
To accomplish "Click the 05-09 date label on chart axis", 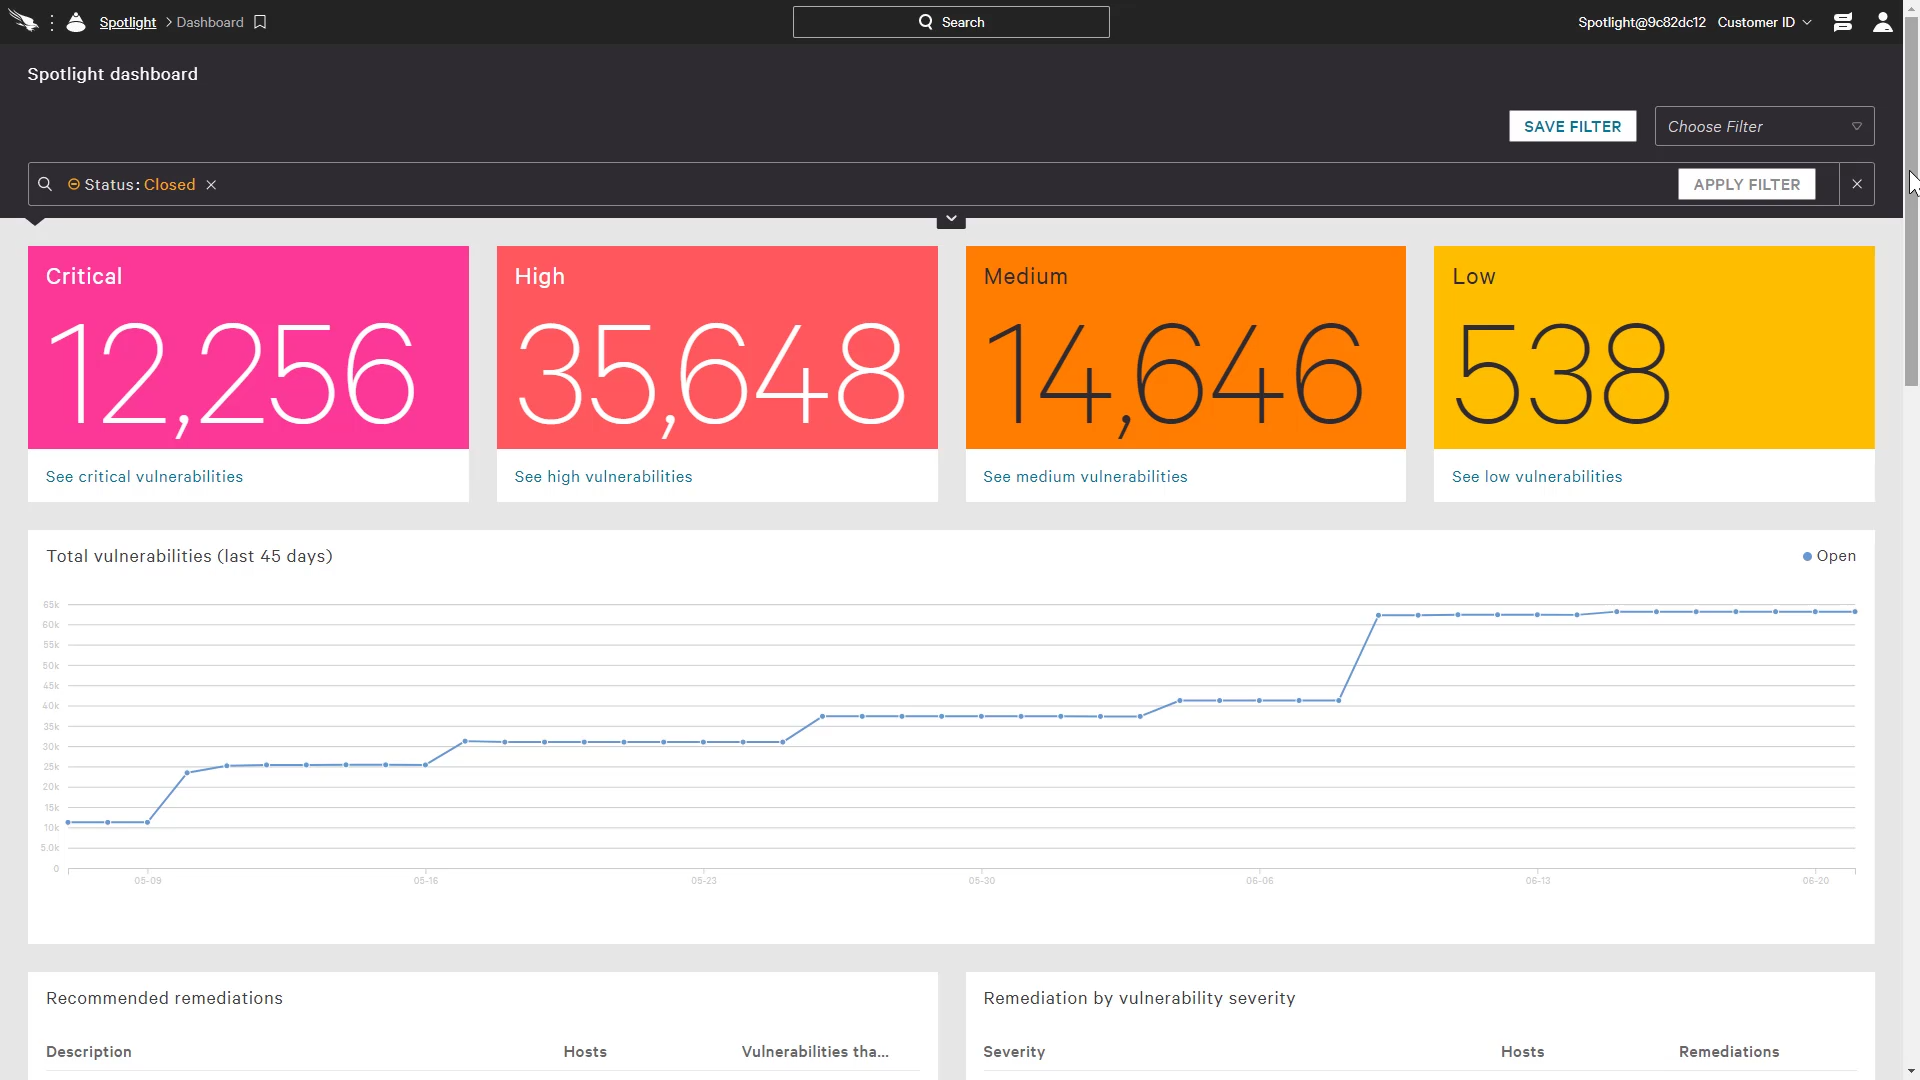I will (x=148, y=881).
